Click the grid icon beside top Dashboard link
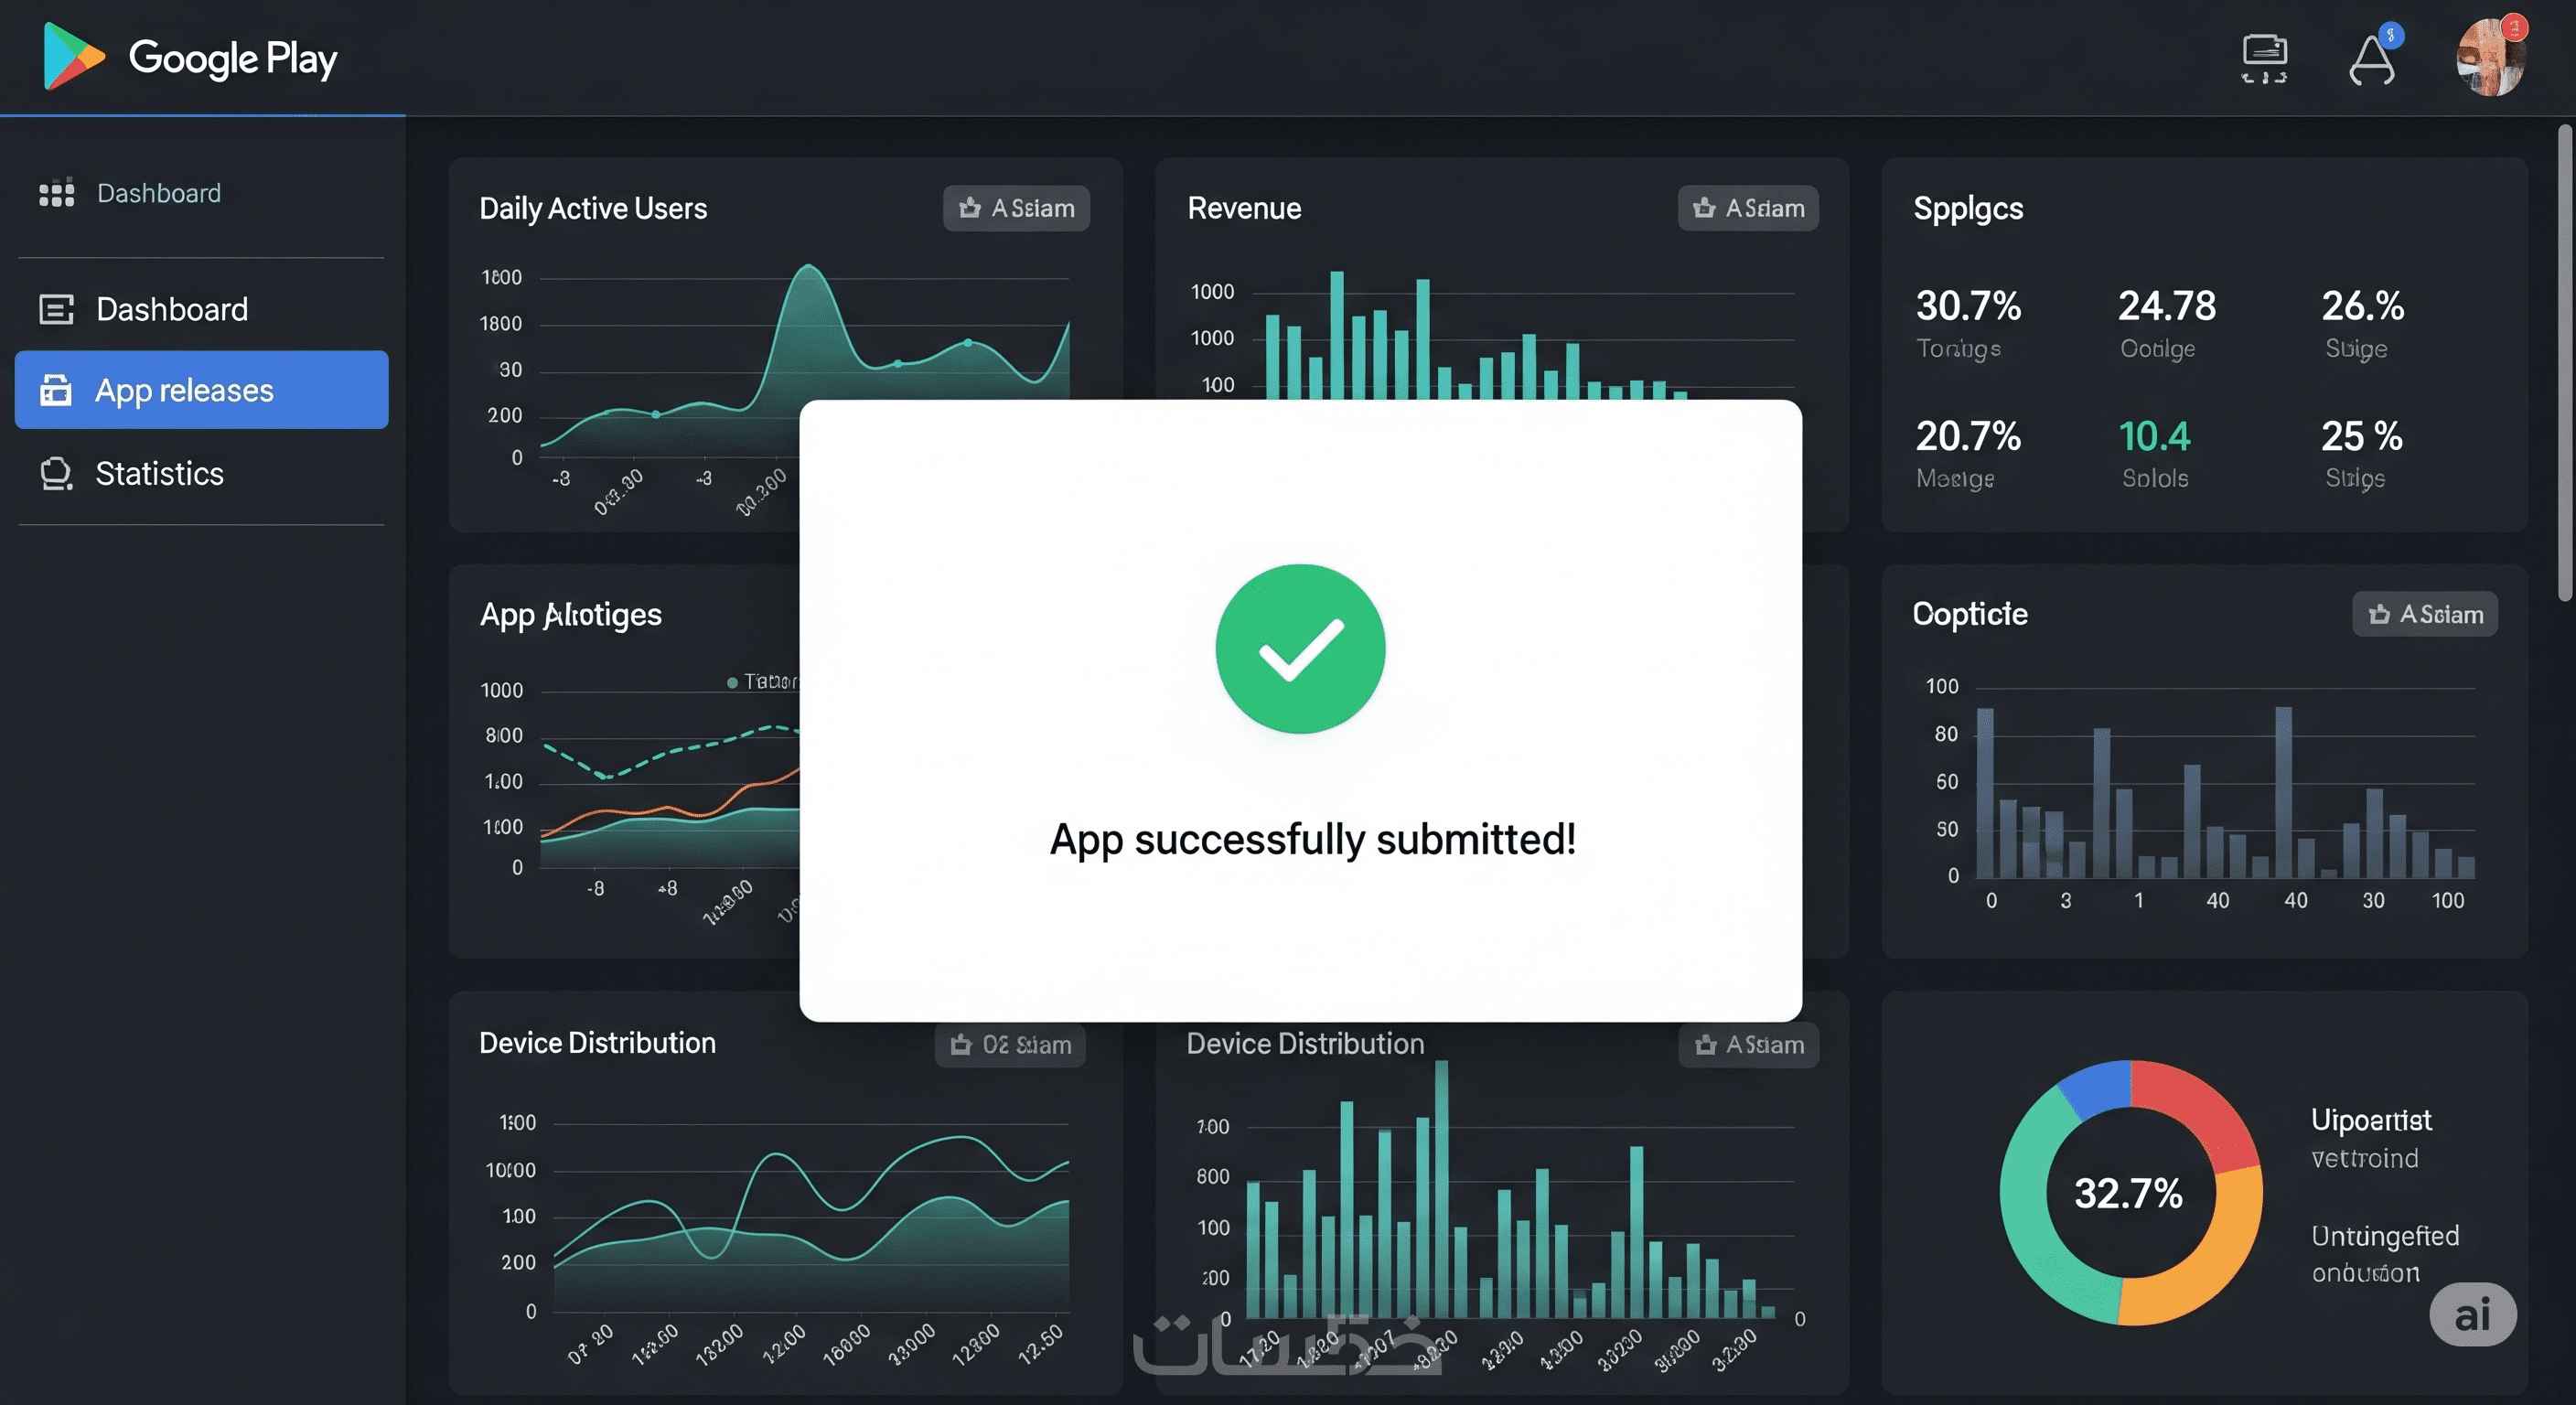Image resolution: width=2576 pixels, height=1405 pixels. tap(56, 193)
